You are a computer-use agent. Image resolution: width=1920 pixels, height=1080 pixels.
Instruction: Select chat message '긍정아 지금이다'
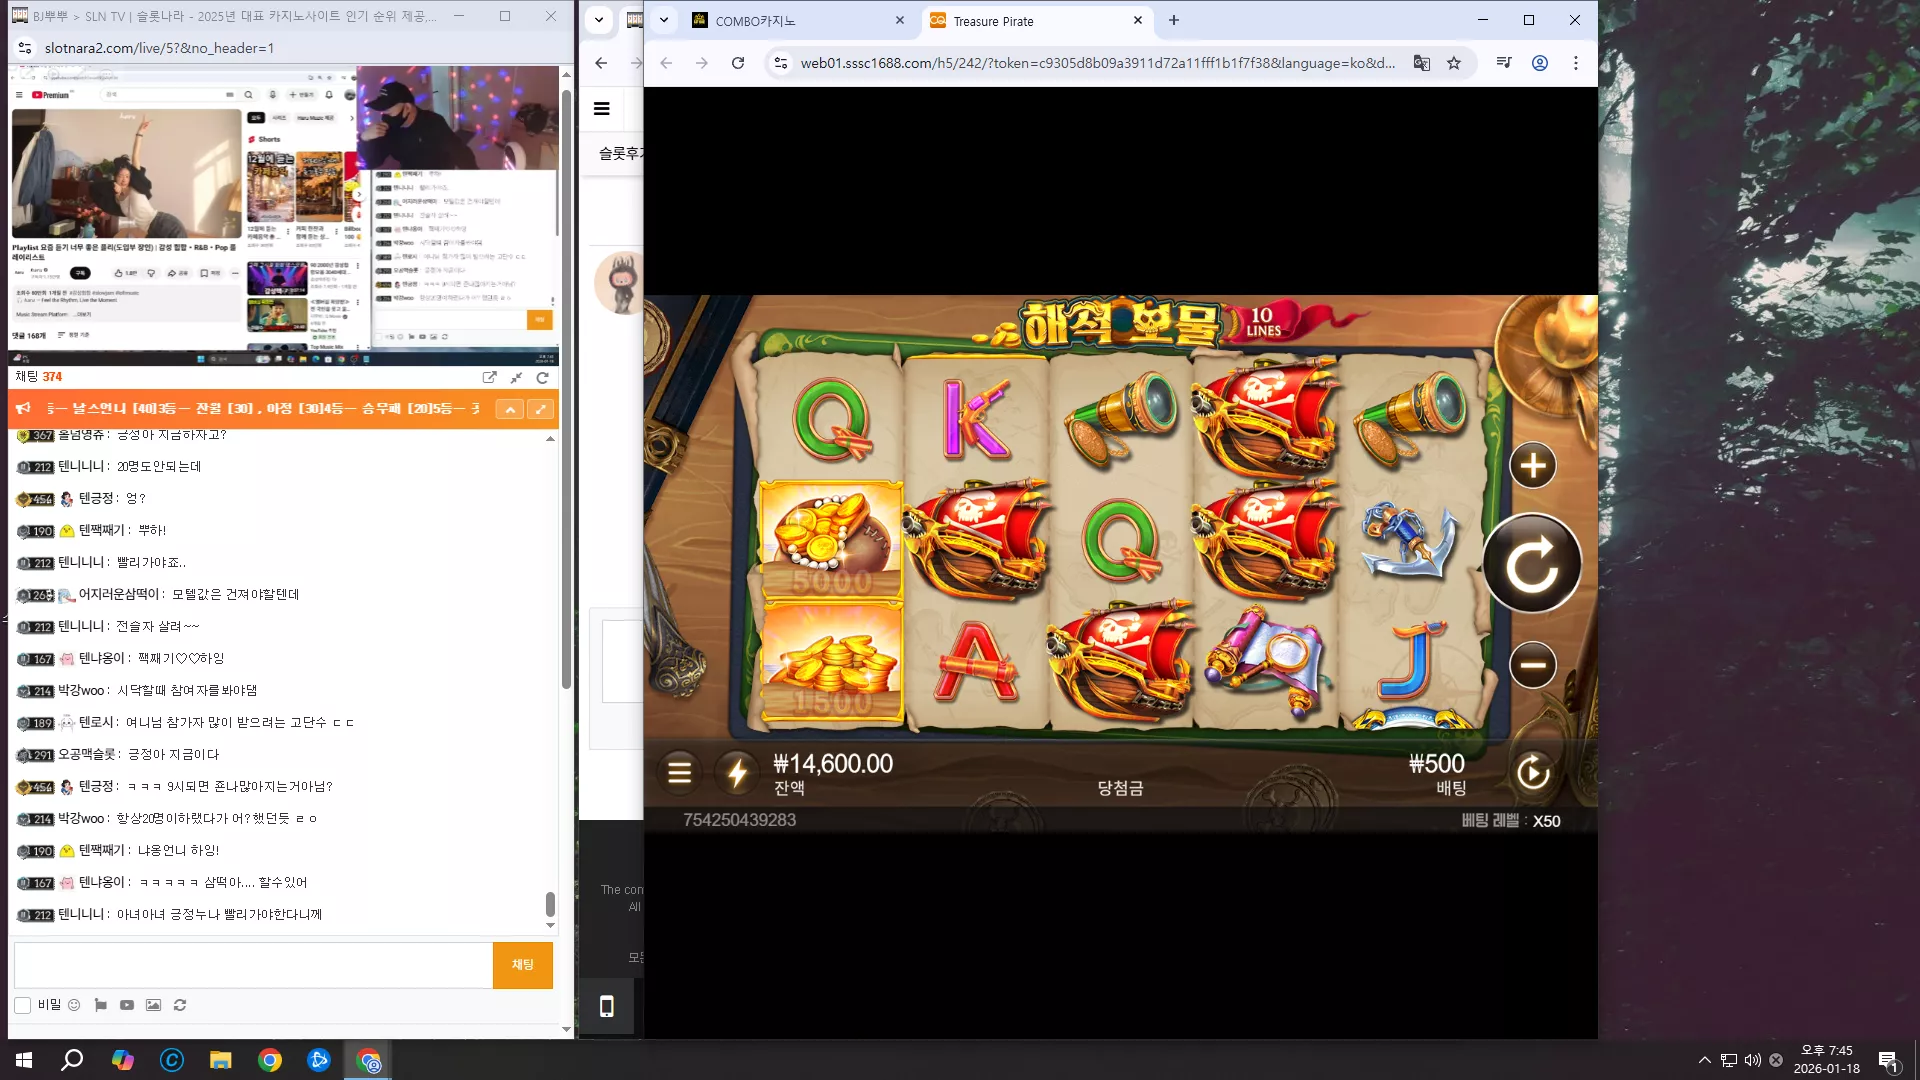(173, 755)
